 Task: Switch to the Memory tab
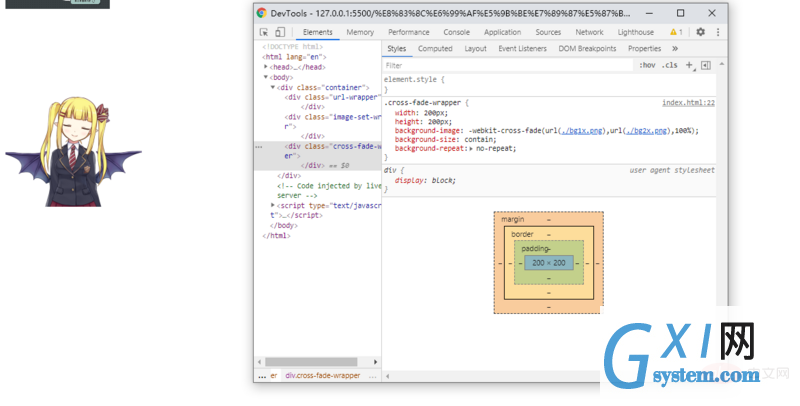360,32
